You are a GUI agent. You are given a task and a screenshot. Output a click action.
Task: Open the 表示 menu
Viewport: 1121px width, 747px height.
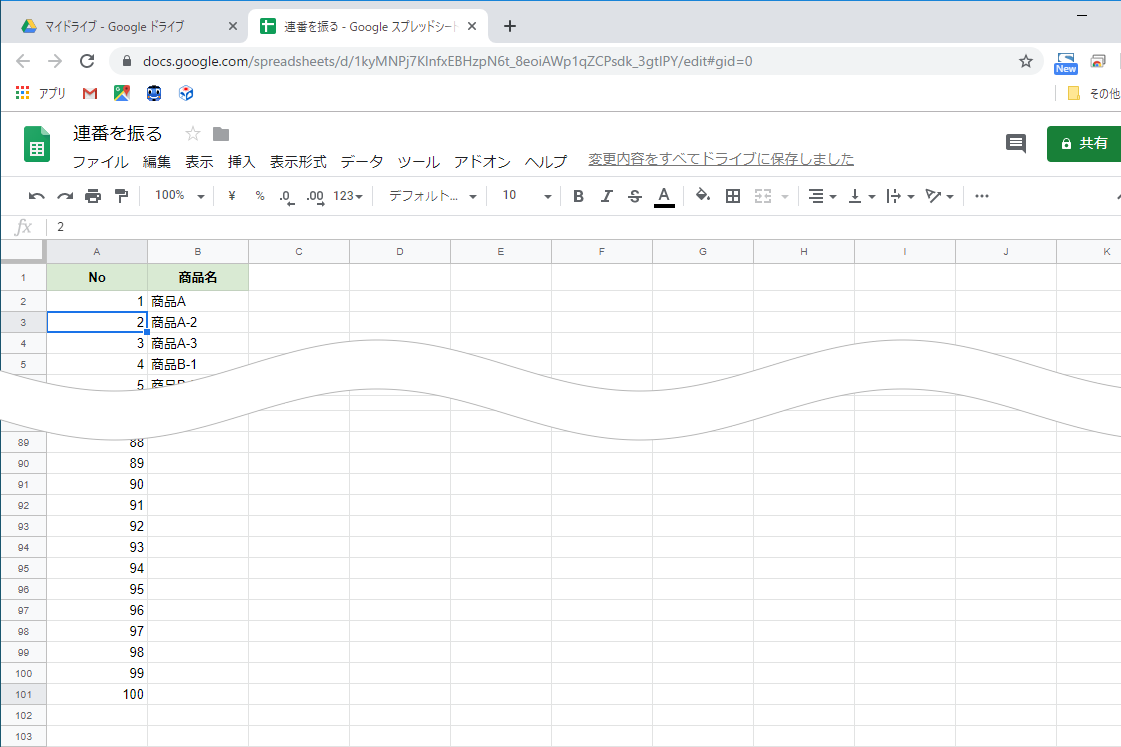(x=199, y=162)
